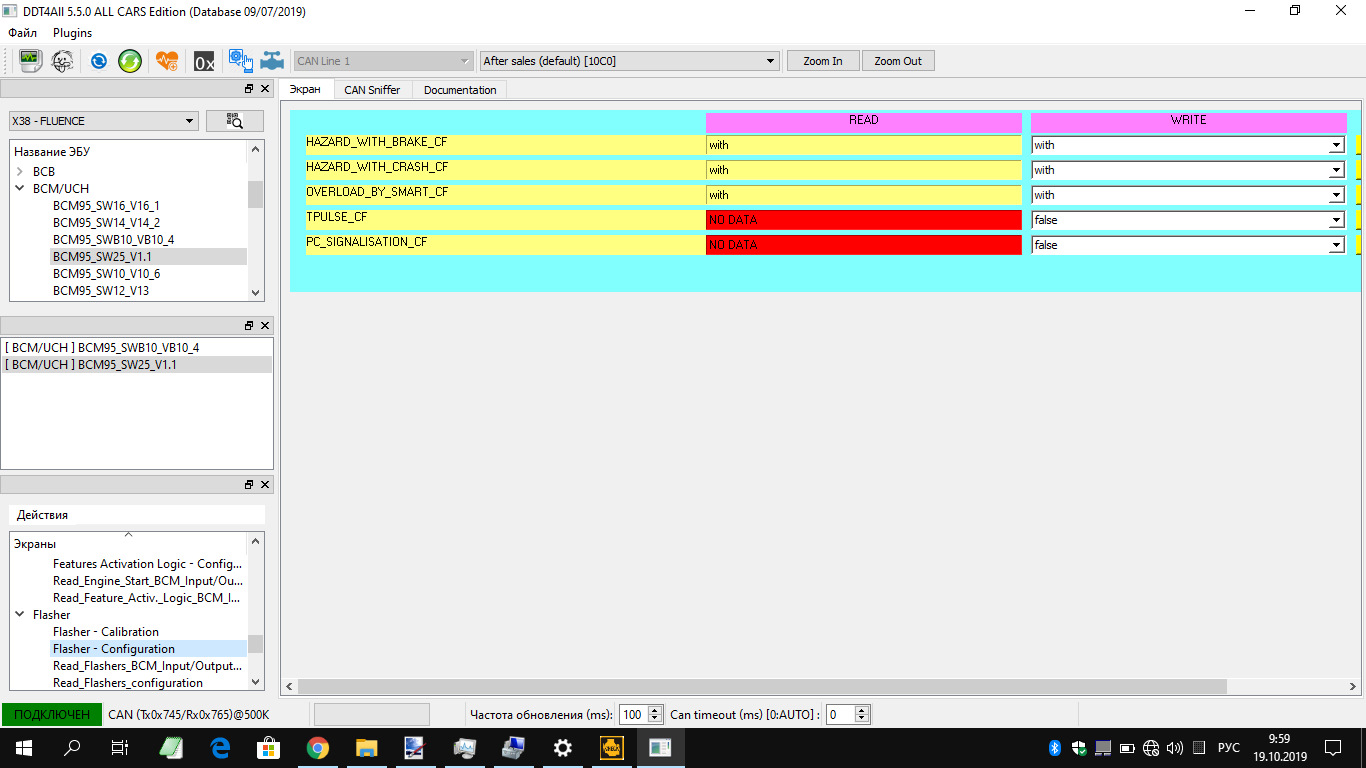This screenshot has height=768, width=1366.
Task: Click the Частота обновления value field
Action: [x=633, y=715]
